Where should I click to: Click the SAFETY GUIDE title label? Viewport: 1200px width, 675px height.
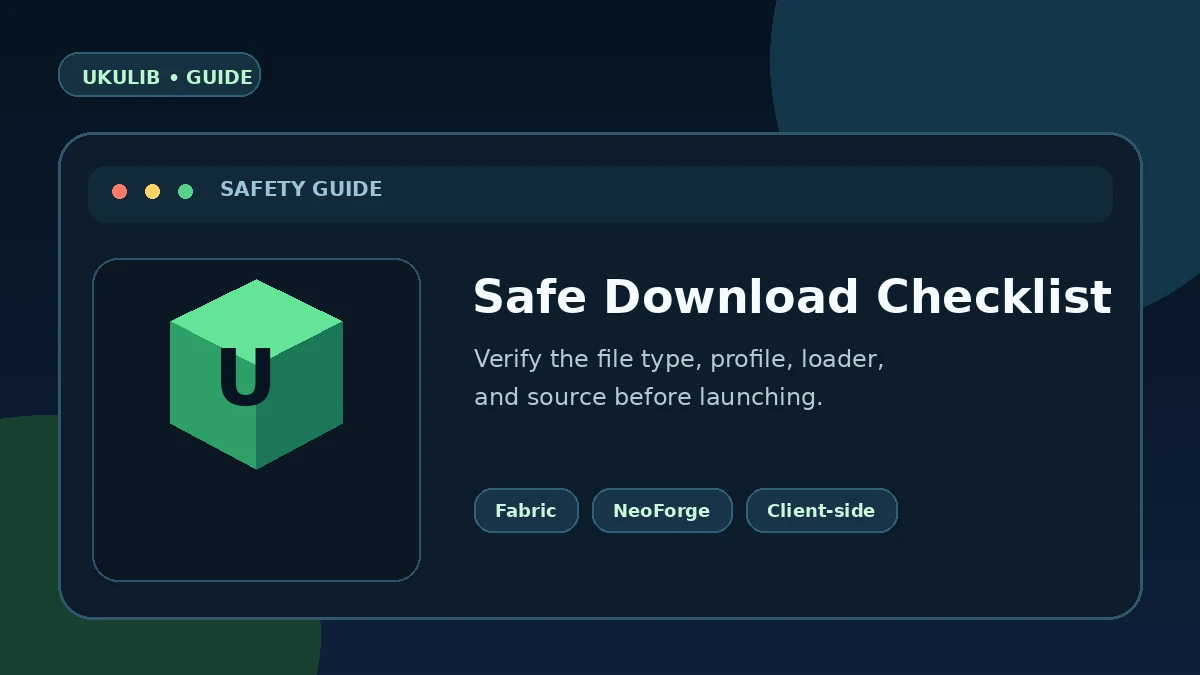(x=301, y=189)
